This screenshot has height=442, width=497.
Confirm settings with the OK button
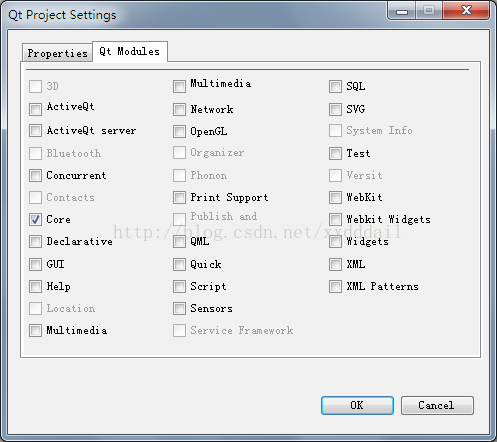[357, 405]
